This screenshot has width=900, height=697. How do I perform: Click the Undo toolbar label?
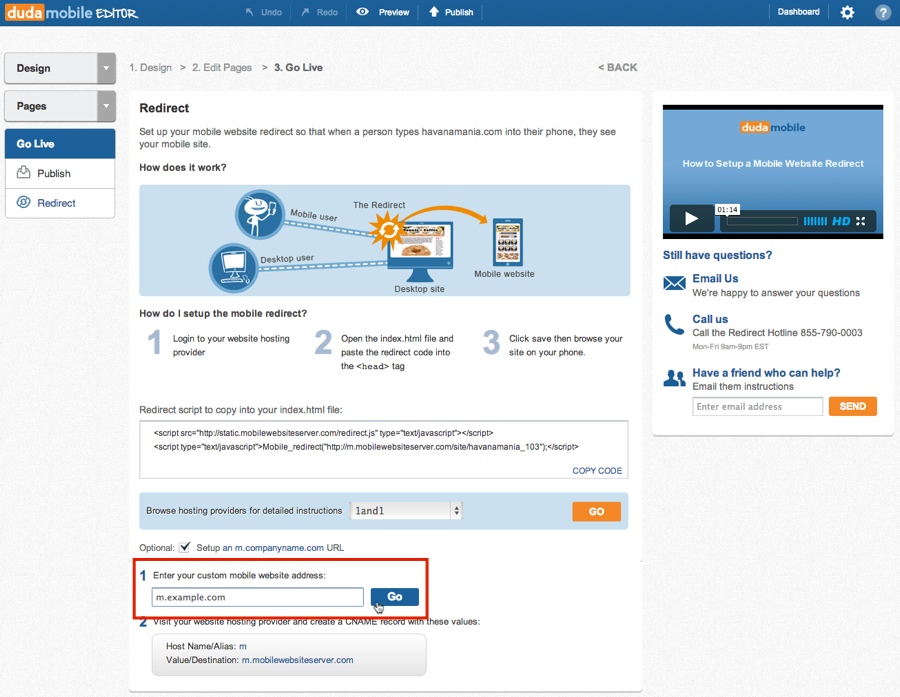click(x=271, y=12)
